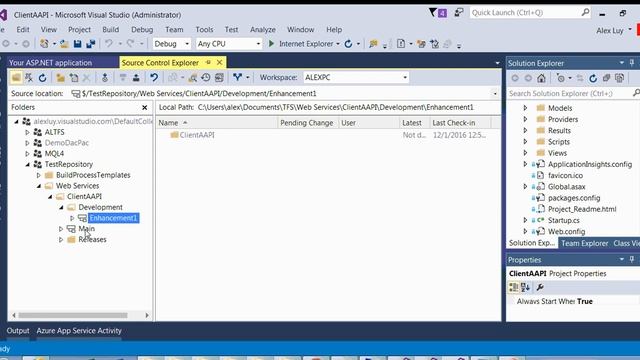This screenshot has height=360, width=640.
Task: Click the feedback icon near Quick Launch
Action: [x=459, y=13]
